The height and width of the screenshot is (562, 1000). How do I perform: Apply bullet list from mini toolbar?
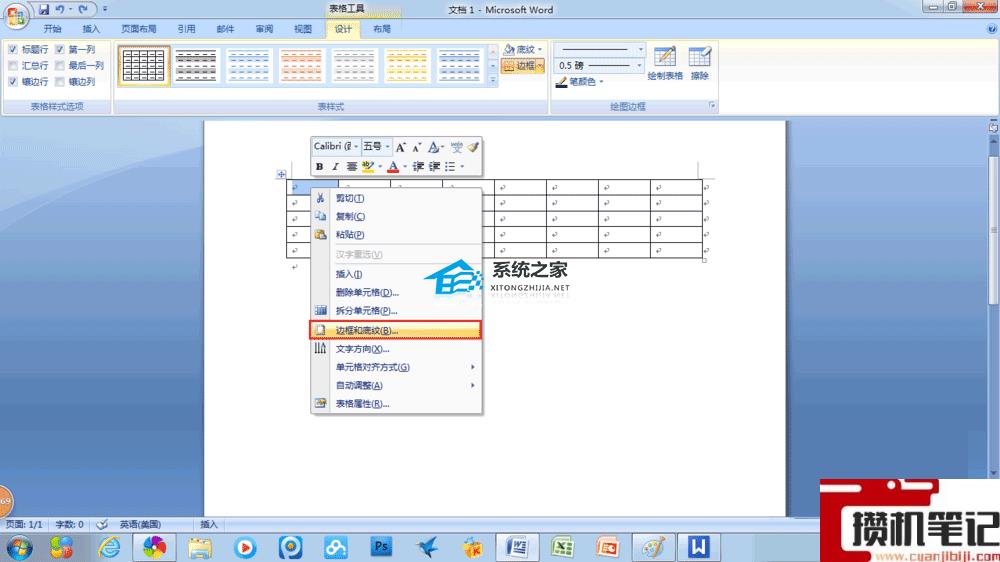click(450, 166)
